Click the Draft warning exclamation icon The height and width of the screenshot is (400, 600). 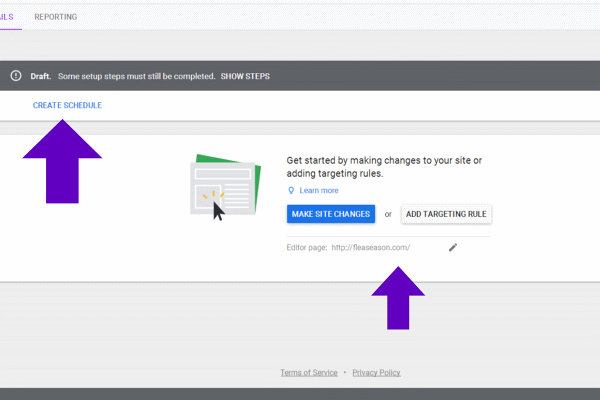tap(16, 76)
